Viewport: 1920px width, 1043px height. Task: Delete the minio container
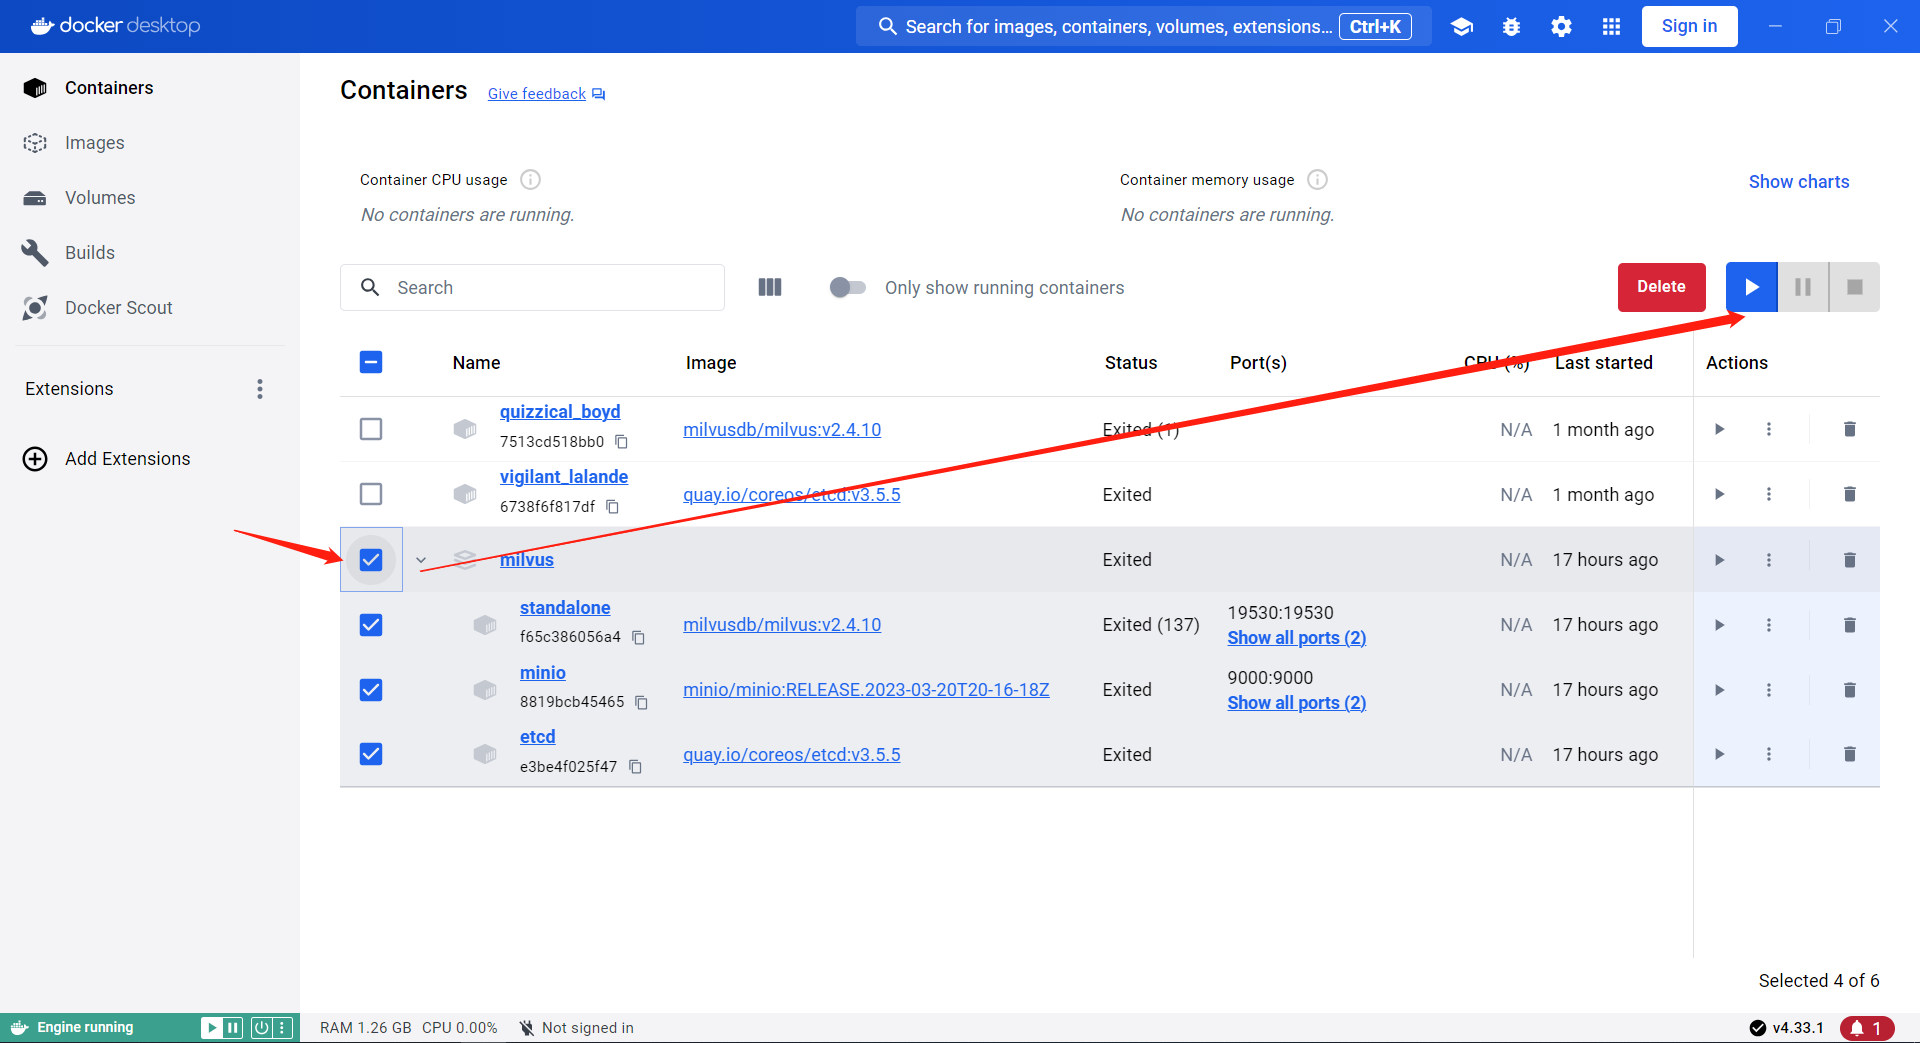[x=1850, y=690]
